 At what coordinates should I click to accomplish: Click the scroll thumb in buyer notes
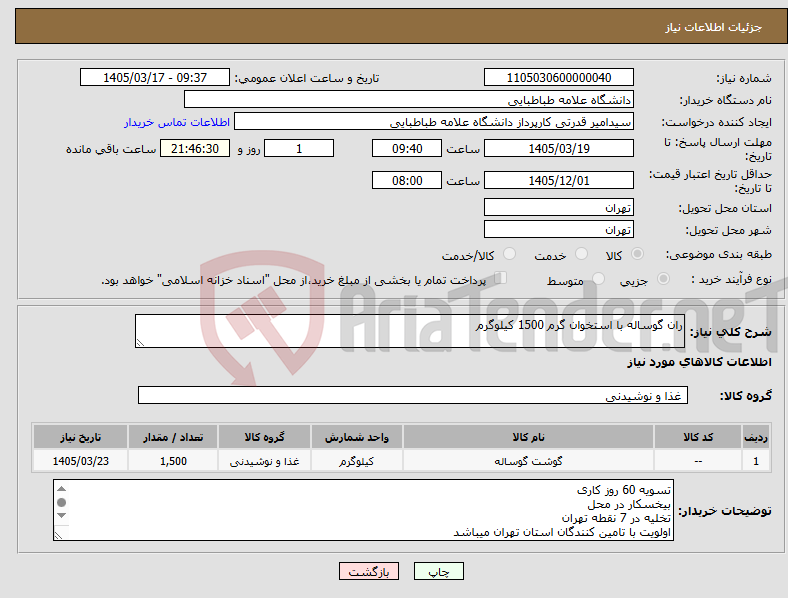pos(61,502)
